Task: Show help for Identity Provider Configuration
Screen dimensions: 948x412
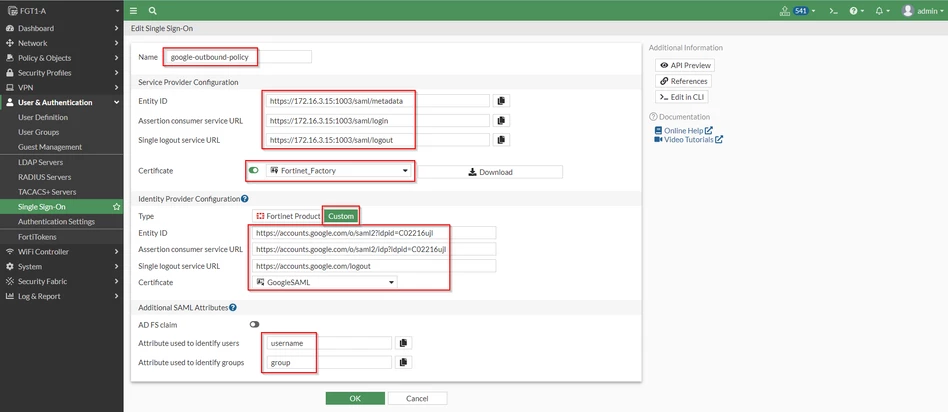Action: click(x=245, y=198)
